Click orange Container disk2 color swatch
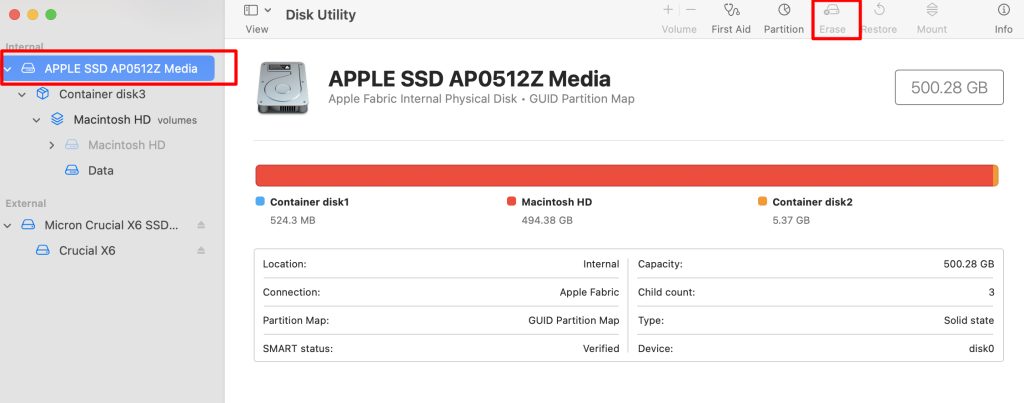 (x=762, y=201)
